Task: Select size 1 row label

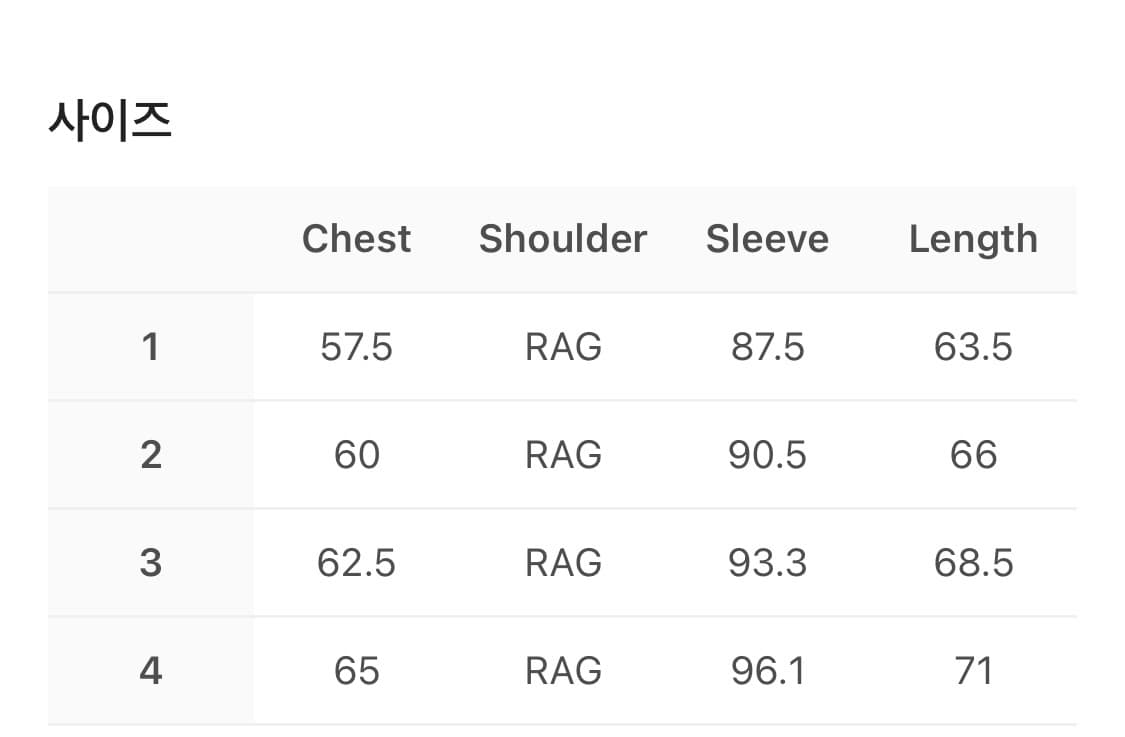Action: click(x=151, y=347)
